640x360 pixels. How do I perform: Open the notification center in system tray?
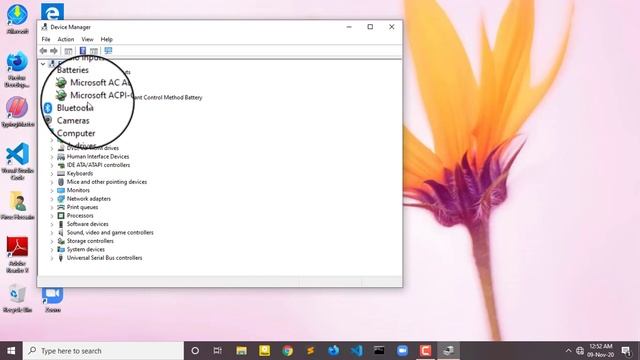(x=627, y=351)
